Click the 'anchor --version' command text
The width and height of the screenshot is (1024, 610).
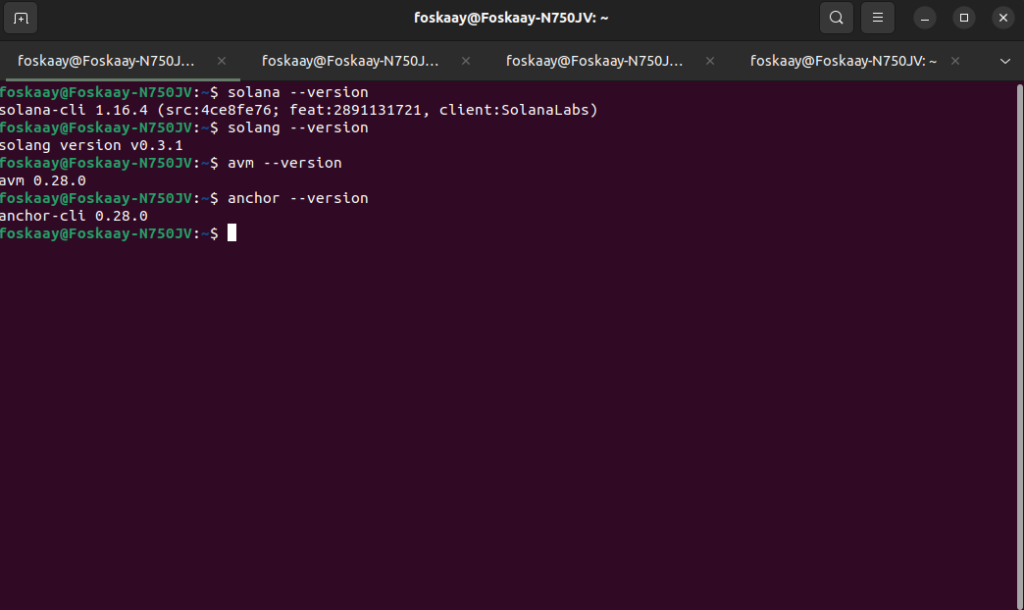click(x=298, y=198)
